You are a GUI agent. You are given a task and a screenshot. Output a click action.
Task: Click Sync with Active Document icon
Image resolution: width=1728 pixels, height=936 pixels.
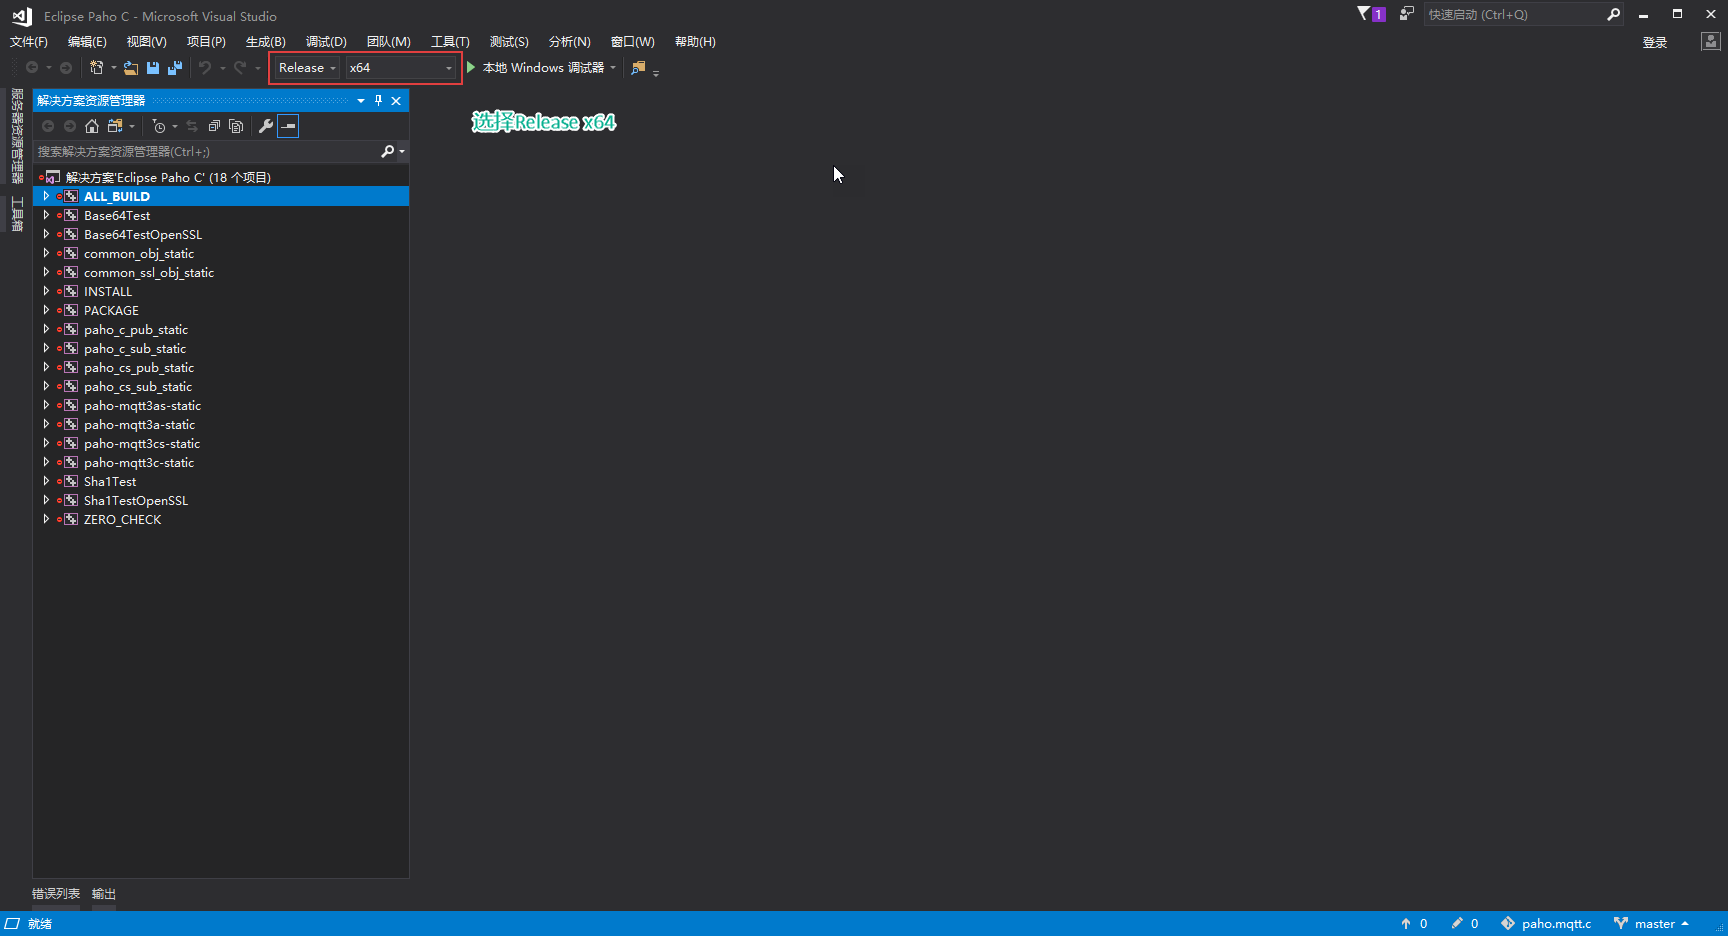pyautogui.click(x=192, y=126)
